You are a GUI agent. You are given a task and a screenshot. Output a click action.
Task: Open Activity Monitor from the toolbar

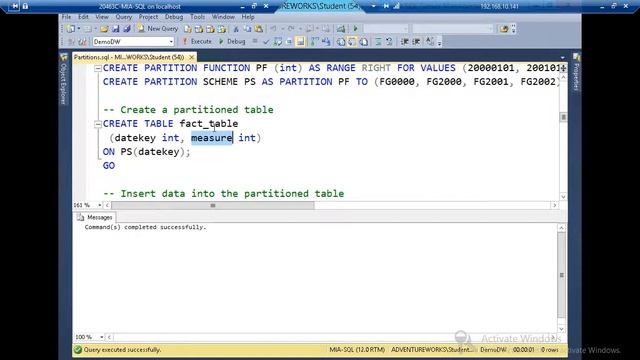click(341, 29)
